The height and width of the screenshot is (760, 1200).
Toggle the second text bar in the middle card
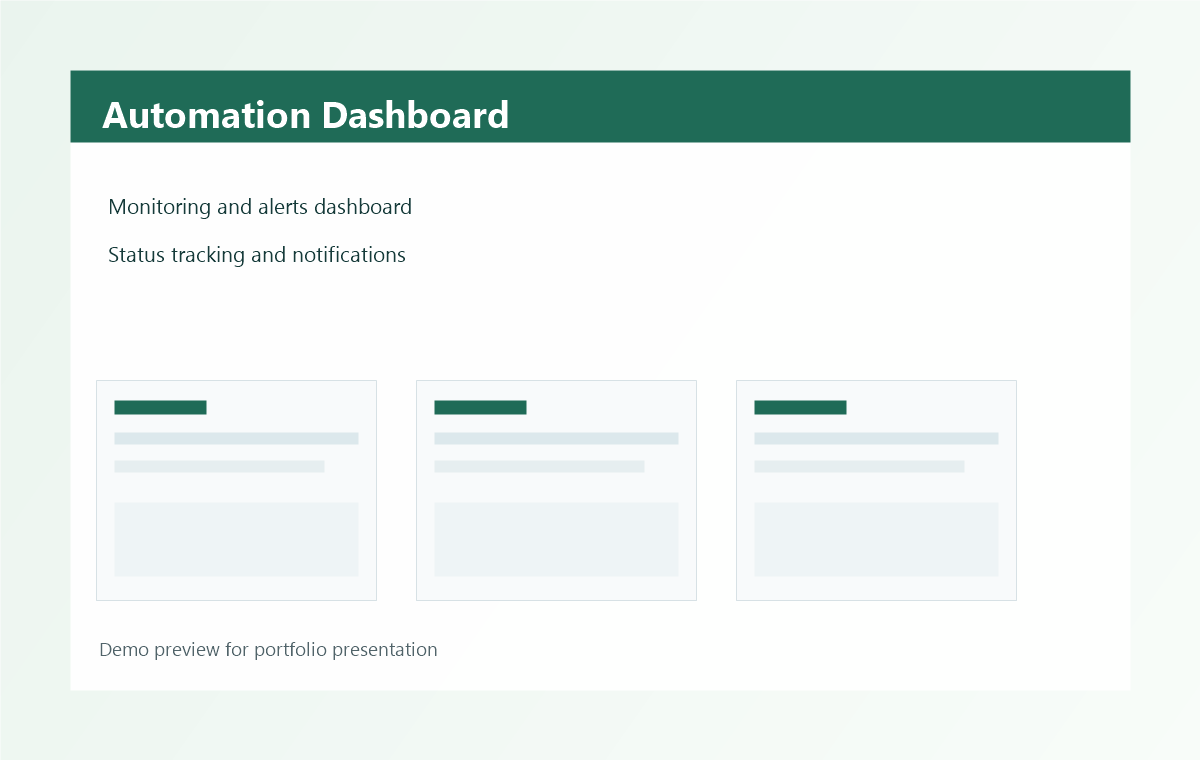click(x=540, y=466)
